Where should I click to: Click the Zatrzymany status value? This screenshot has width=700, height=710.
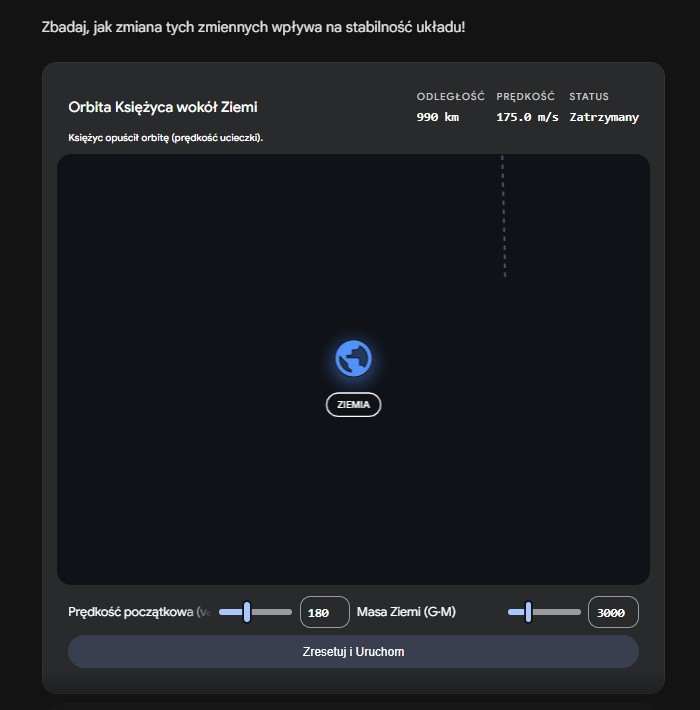[x=604, y=117]
